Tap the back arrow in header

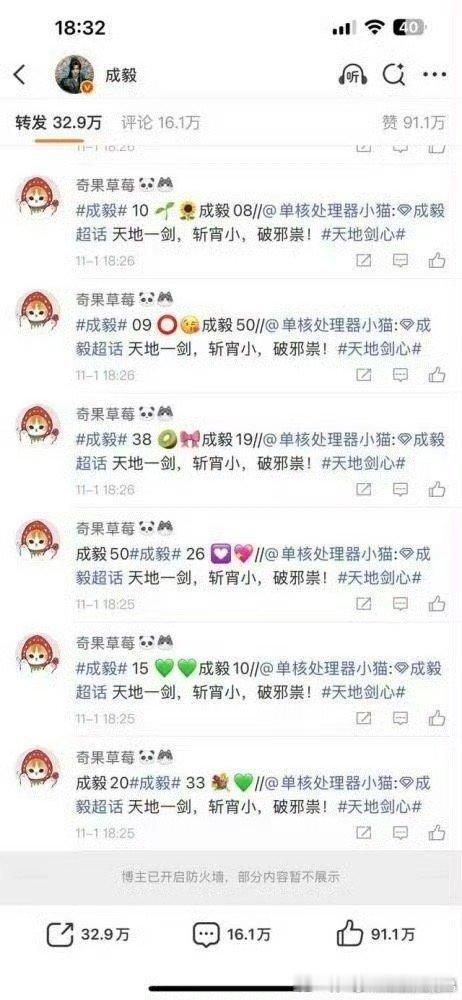(x=20, y=75)
